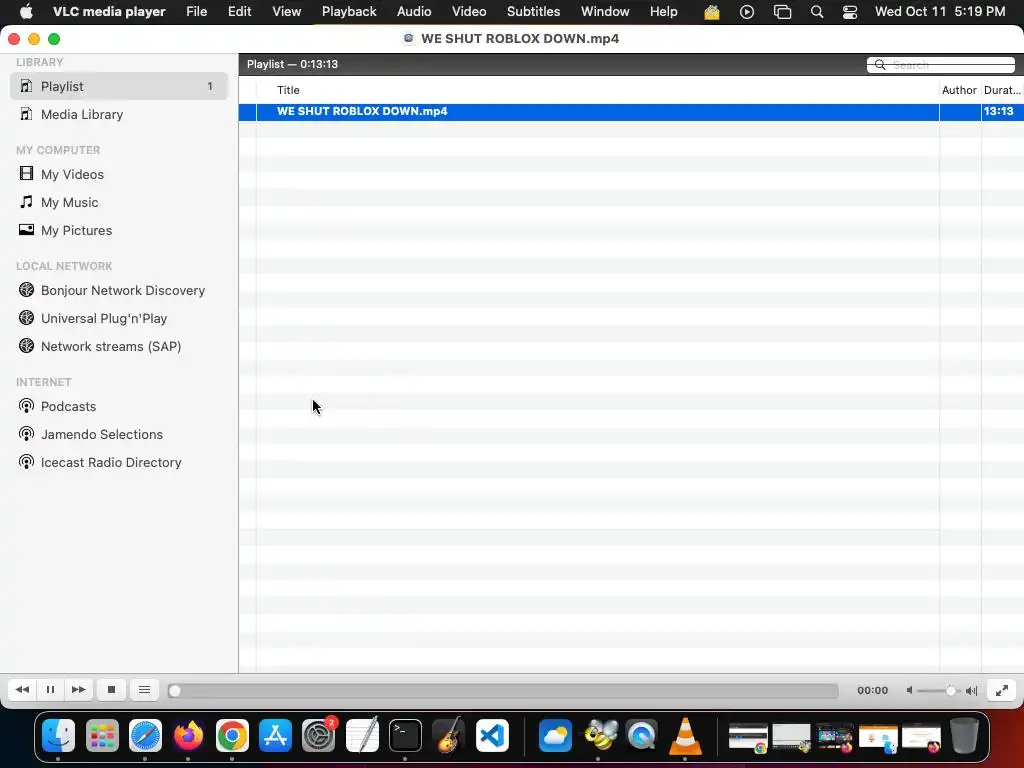Open Google Chrome from the Dock

click(x=232, y=736)
